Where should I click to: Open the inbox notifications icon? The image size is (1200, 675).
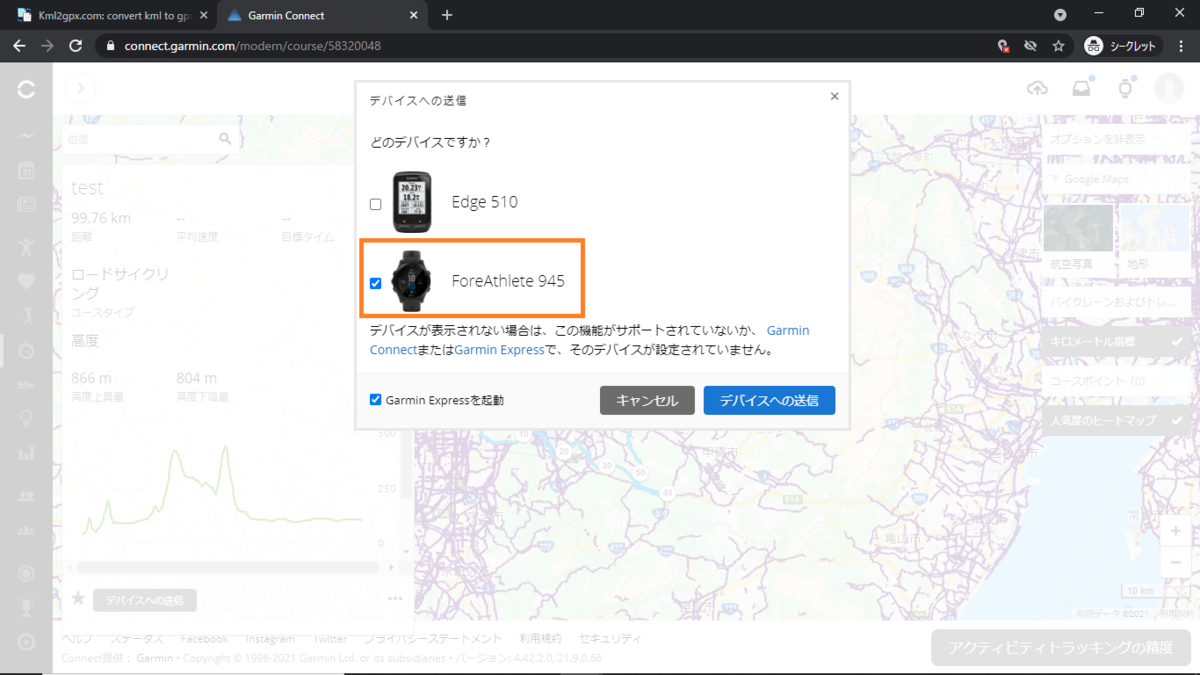coord(1081,88)
